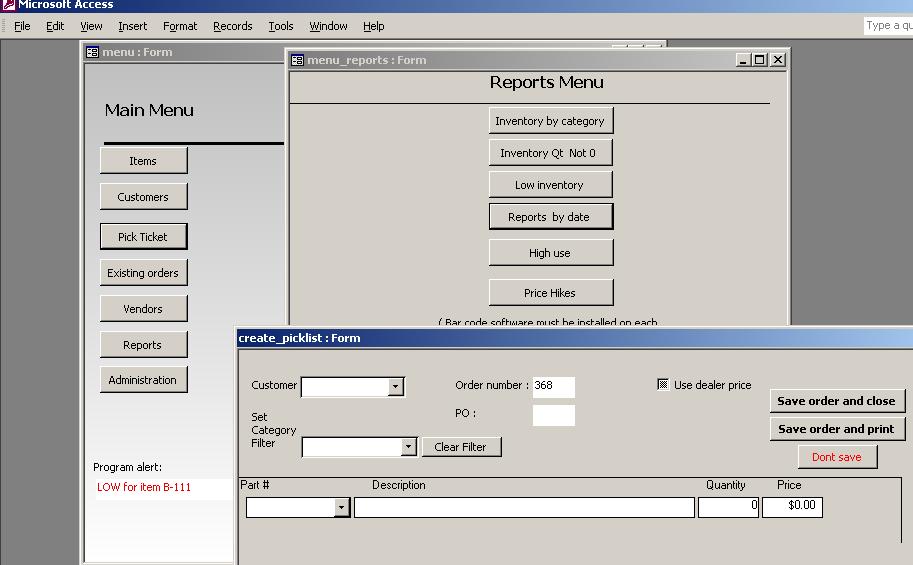The height and width of the screenshot is (565, 913).
Task: Click the Clear Filter button
Action: tap(461, 447)
